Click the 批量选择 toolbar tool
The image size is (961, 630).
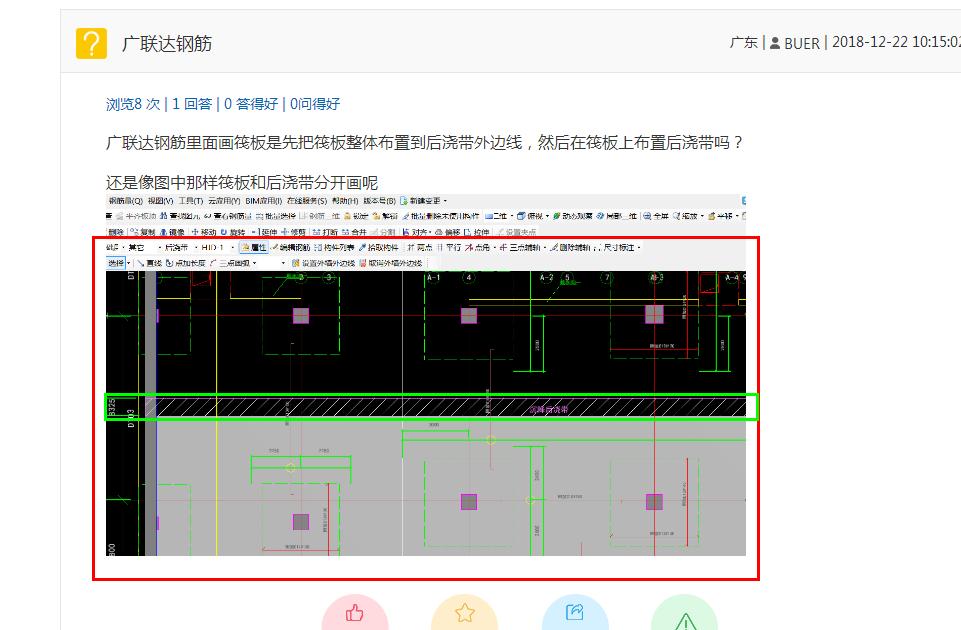click(276, 216)
